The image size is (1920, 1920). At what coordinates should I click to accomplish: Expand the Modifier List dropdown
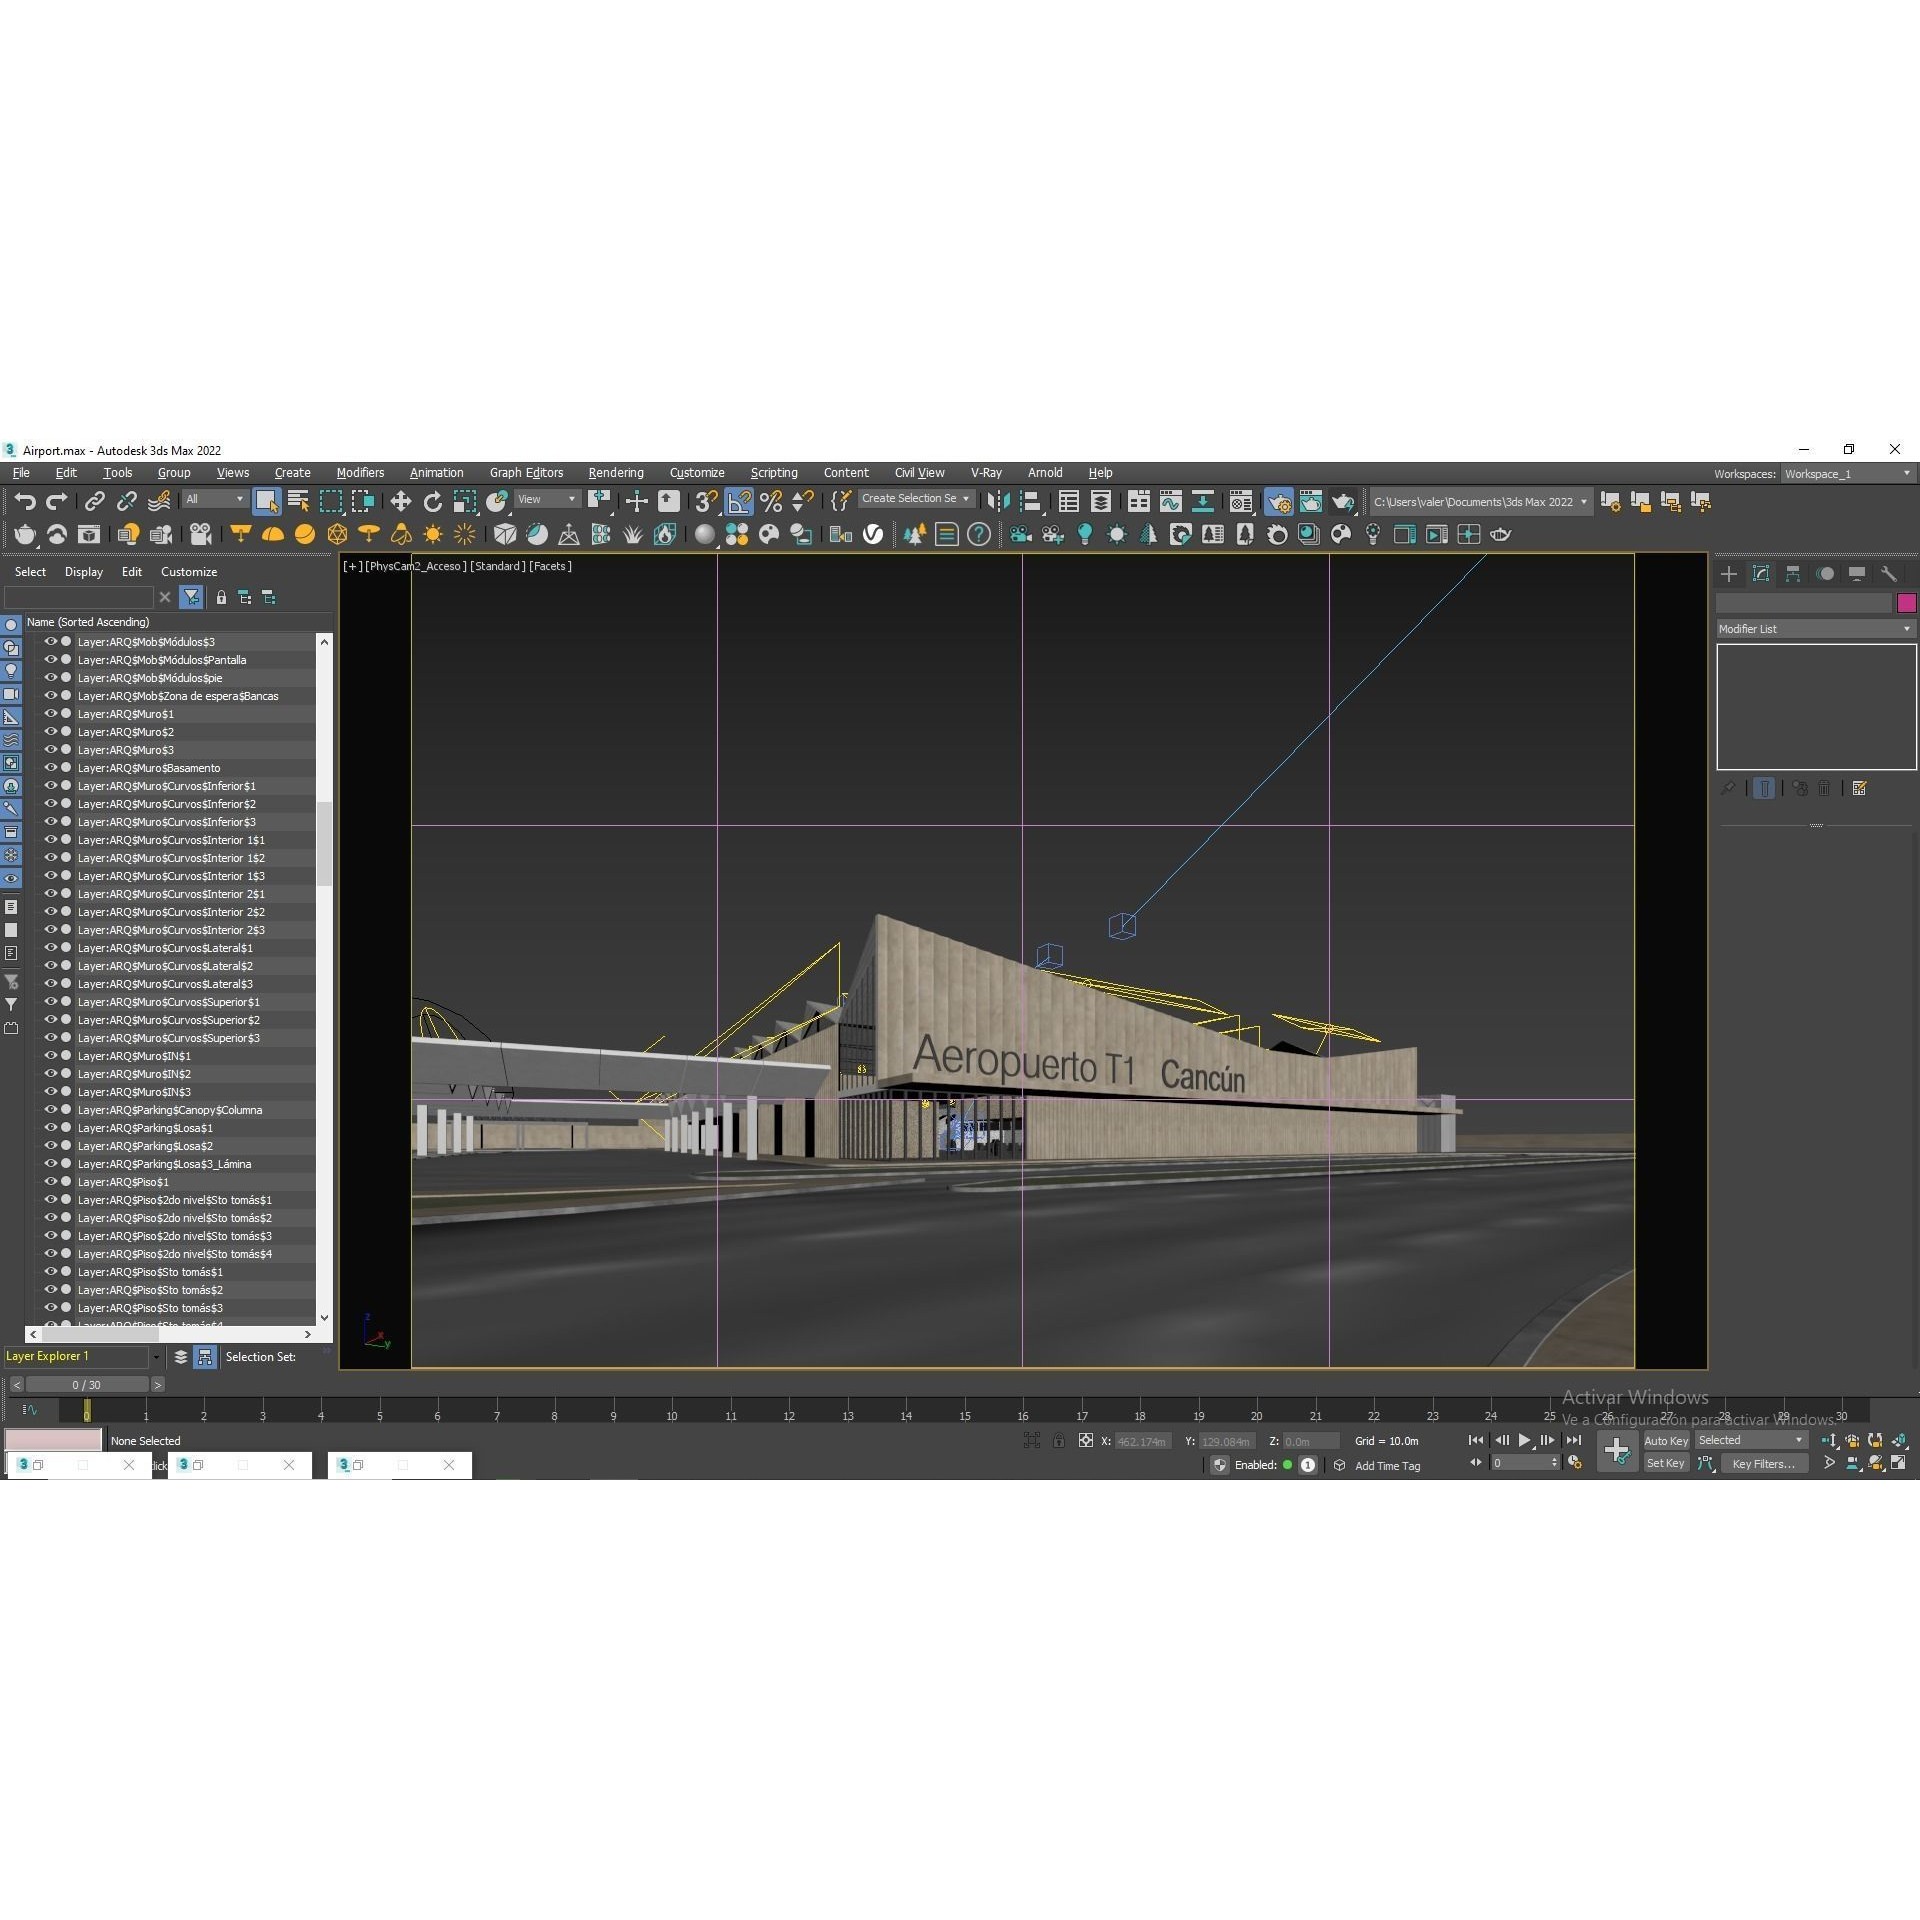click(1816, 629)
